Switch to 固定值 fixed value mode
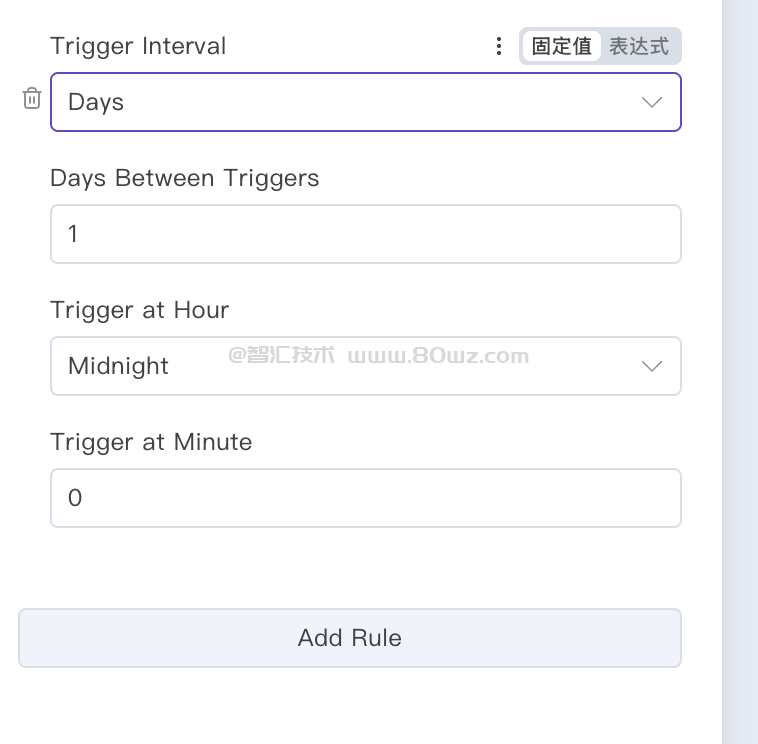The width and height of the screenshot is (758, 744). [x=561, y=46]
